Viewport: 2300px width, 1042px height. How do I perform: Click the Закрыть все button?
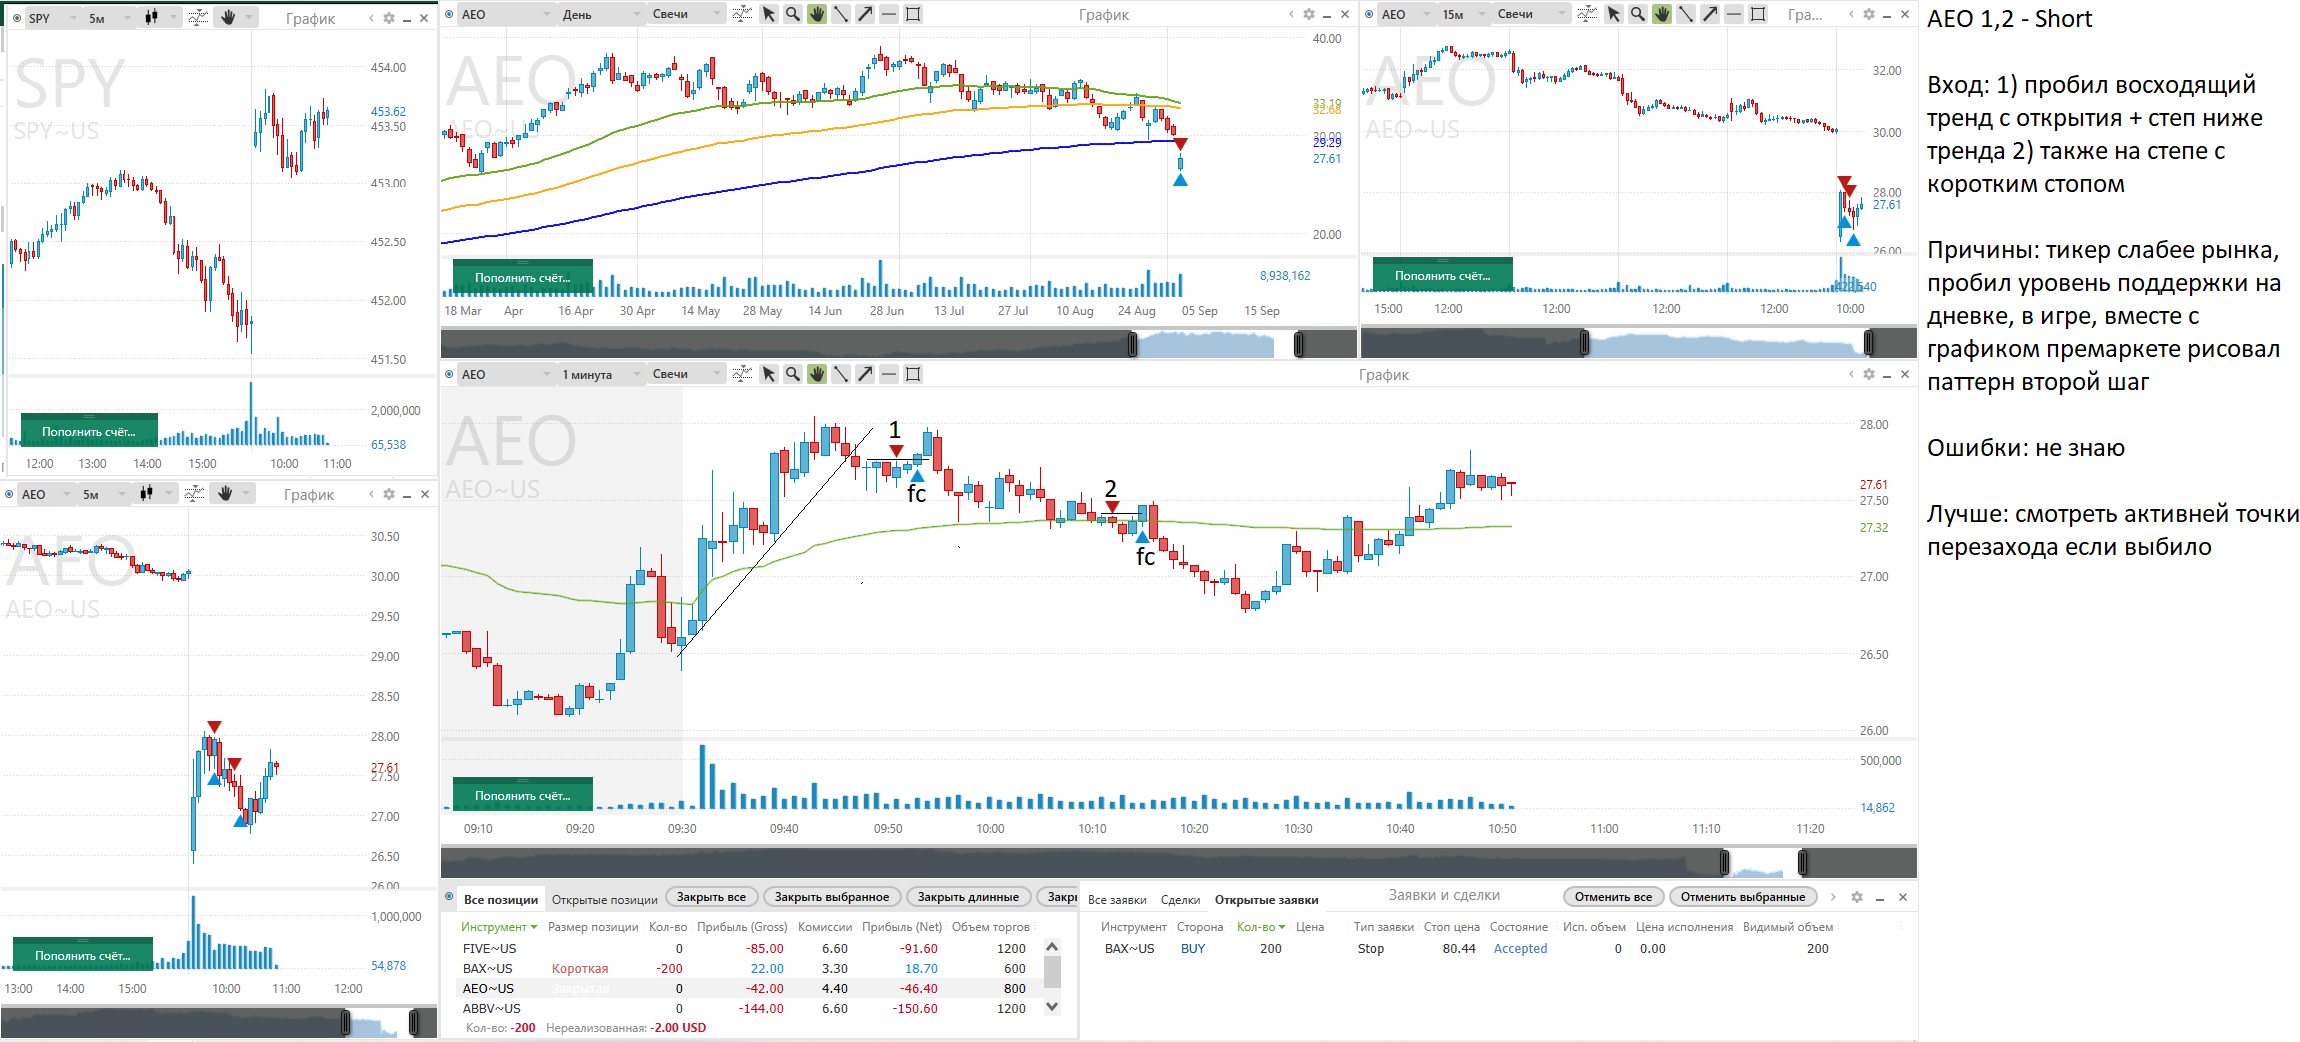711,897
